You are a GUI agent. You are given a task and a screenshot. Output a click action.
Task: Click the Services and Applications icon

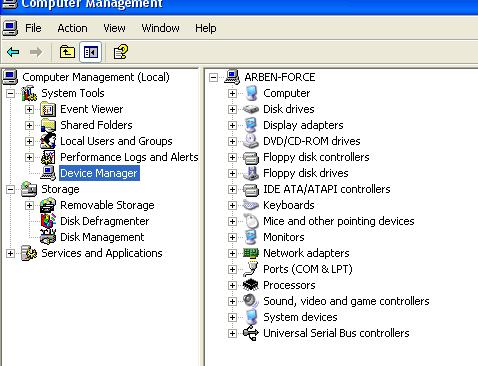pyautogui.click(x=29, y=253)
